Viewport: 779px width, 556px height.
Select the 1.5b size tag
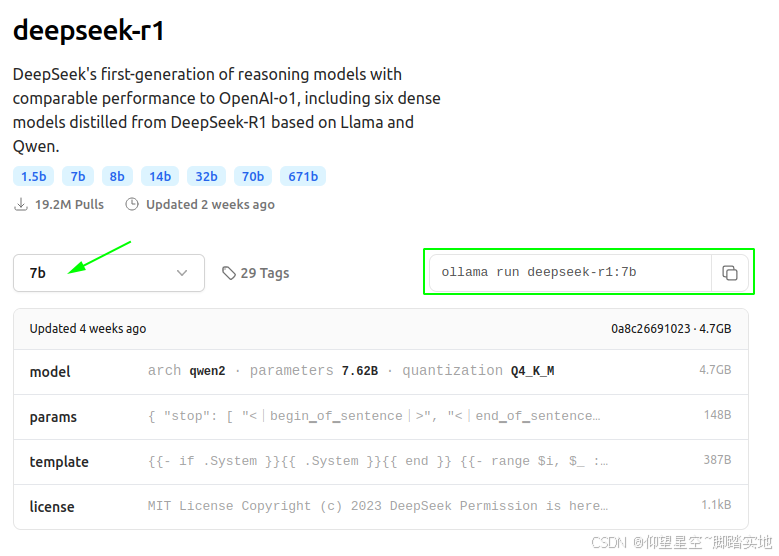click(33, 176)
